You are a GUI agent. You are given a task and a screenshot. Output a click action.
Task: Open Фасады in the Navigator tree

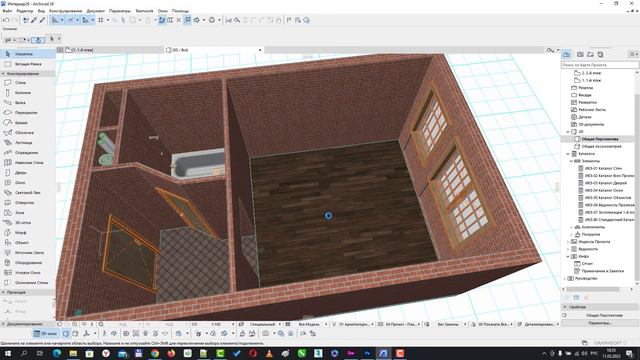click(584, 95)
